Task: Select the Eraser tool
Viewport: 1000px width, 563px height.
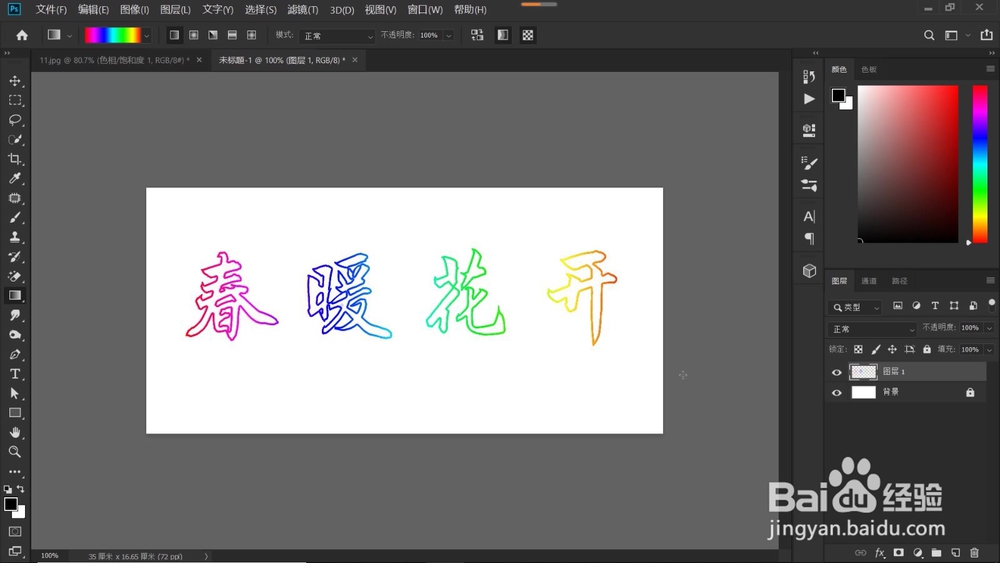Action: tap(15, 276)
